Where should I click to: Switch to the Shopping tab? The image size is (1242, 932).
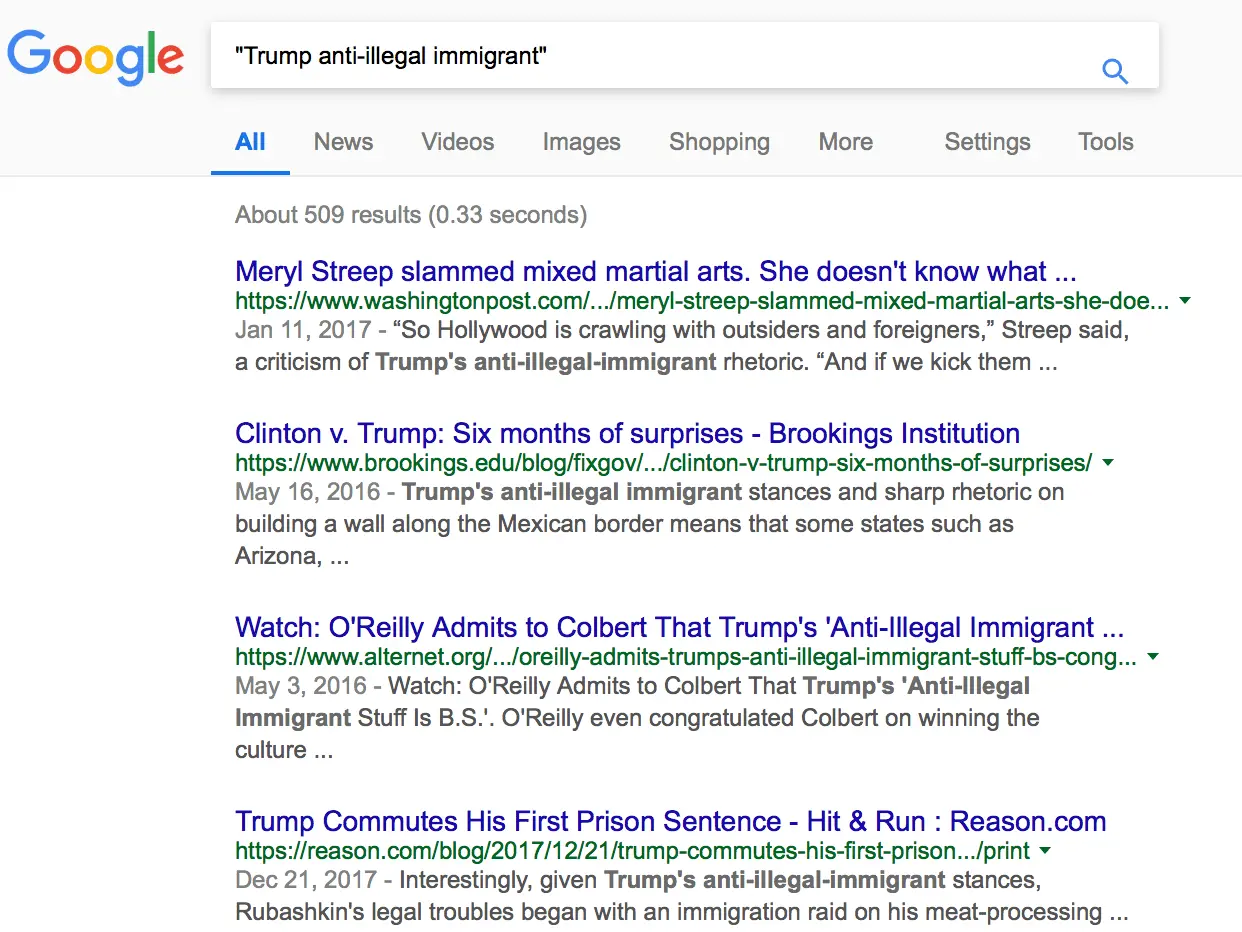[719, 142]
